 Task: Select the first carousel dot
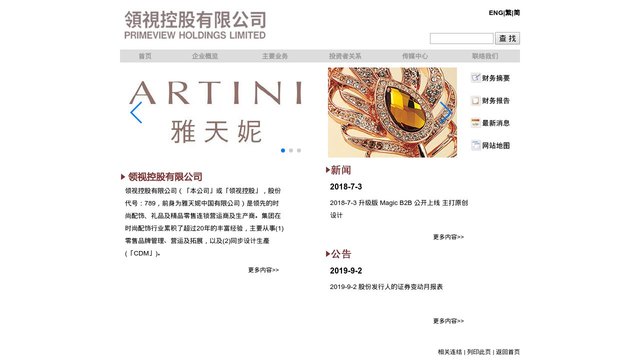click(283, 151)
